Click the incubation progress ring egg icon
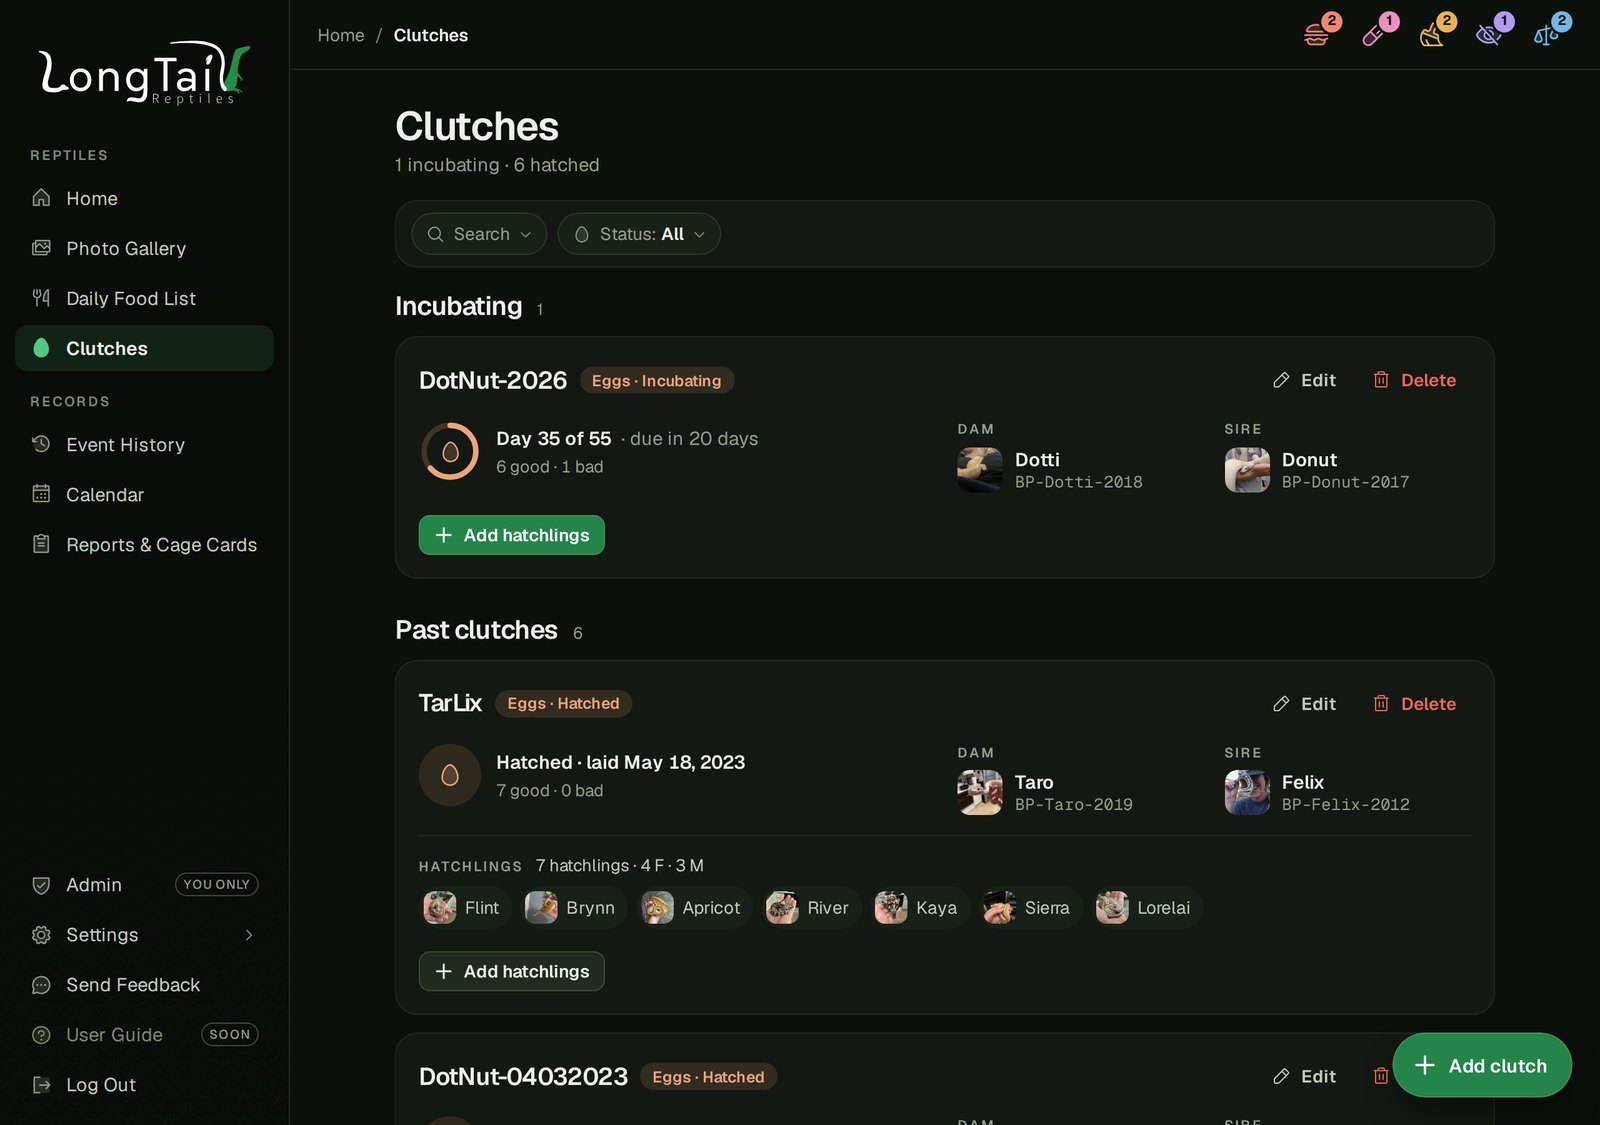This screenshot has height=1125, width=1600. (450, 452)
